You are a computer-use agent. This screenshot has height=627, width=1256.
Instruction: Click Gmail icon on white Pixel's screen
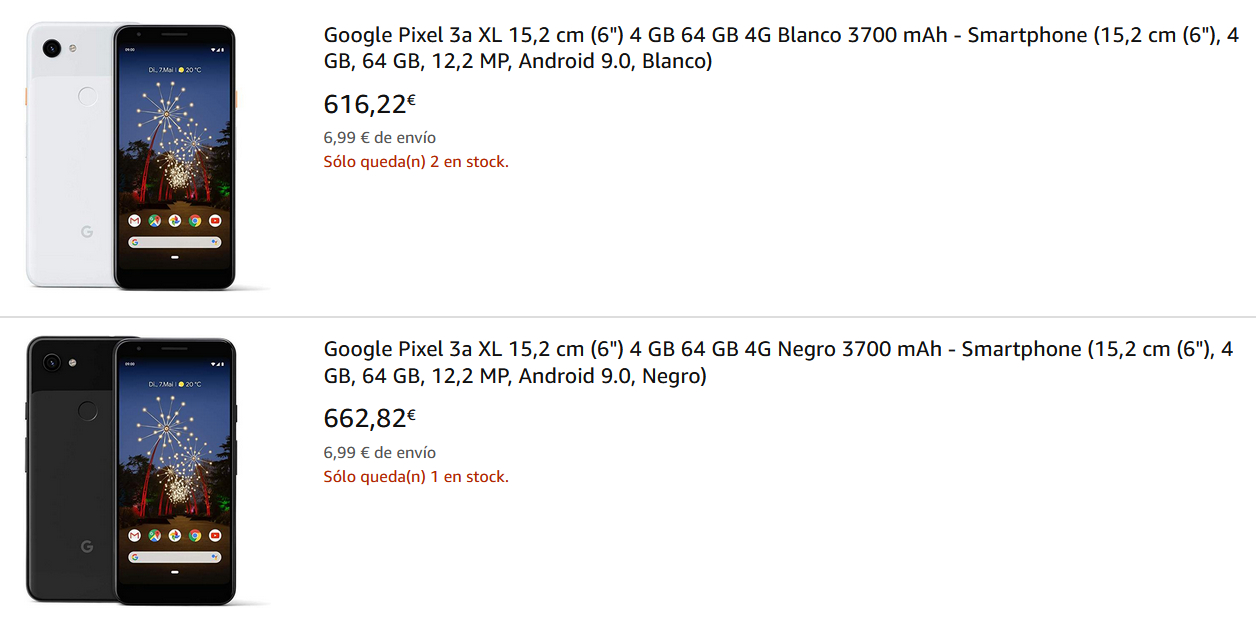tap(134, 220)
